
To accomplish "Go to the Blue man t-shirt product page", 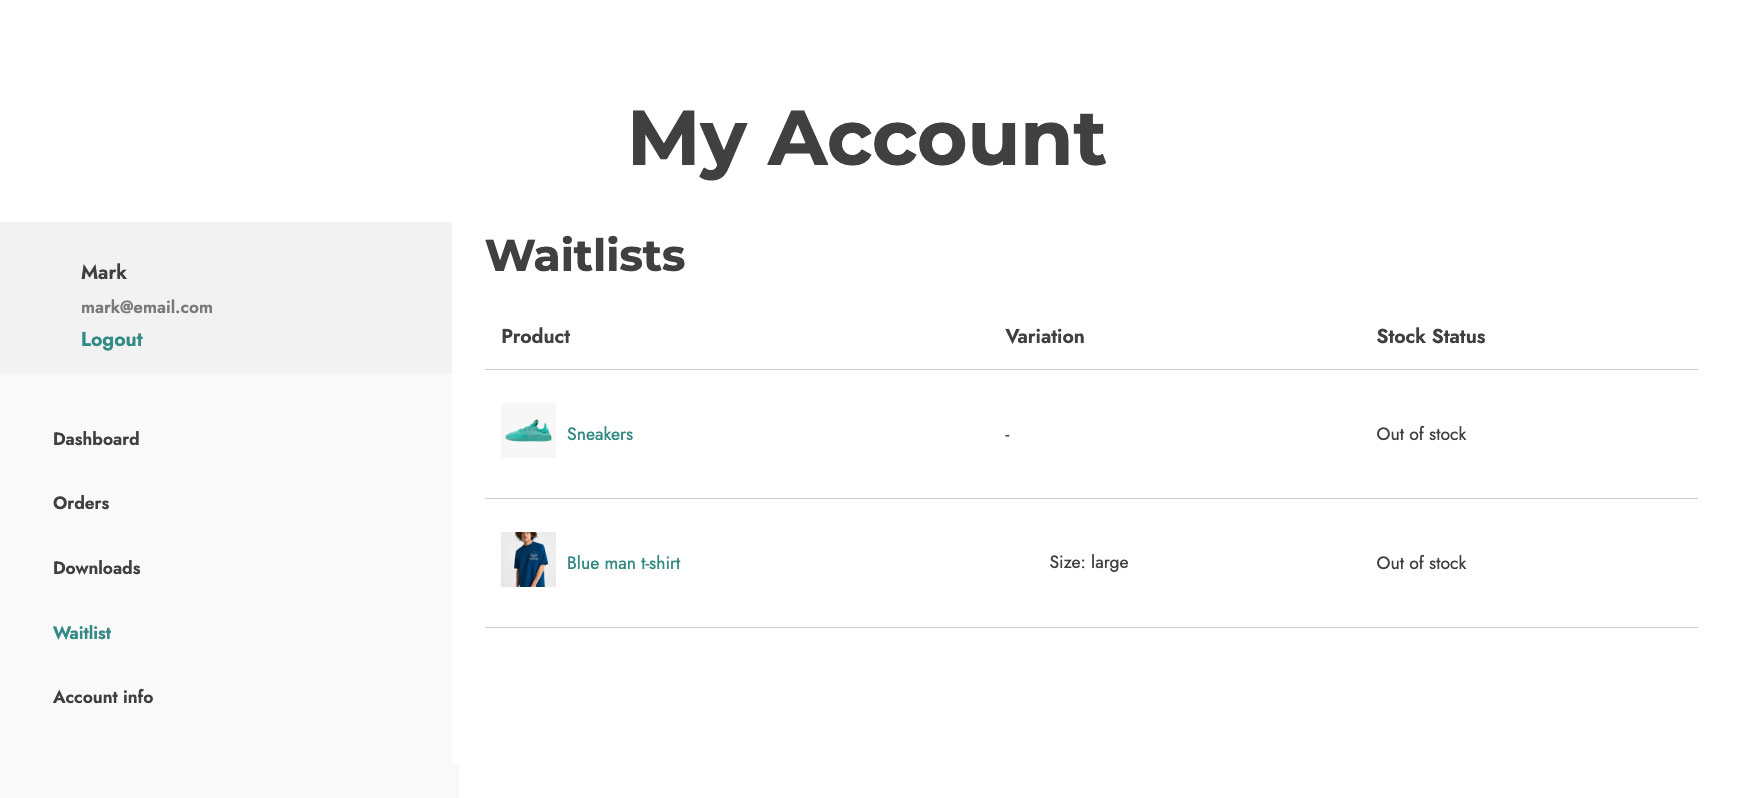I will [x=623, y=563].
